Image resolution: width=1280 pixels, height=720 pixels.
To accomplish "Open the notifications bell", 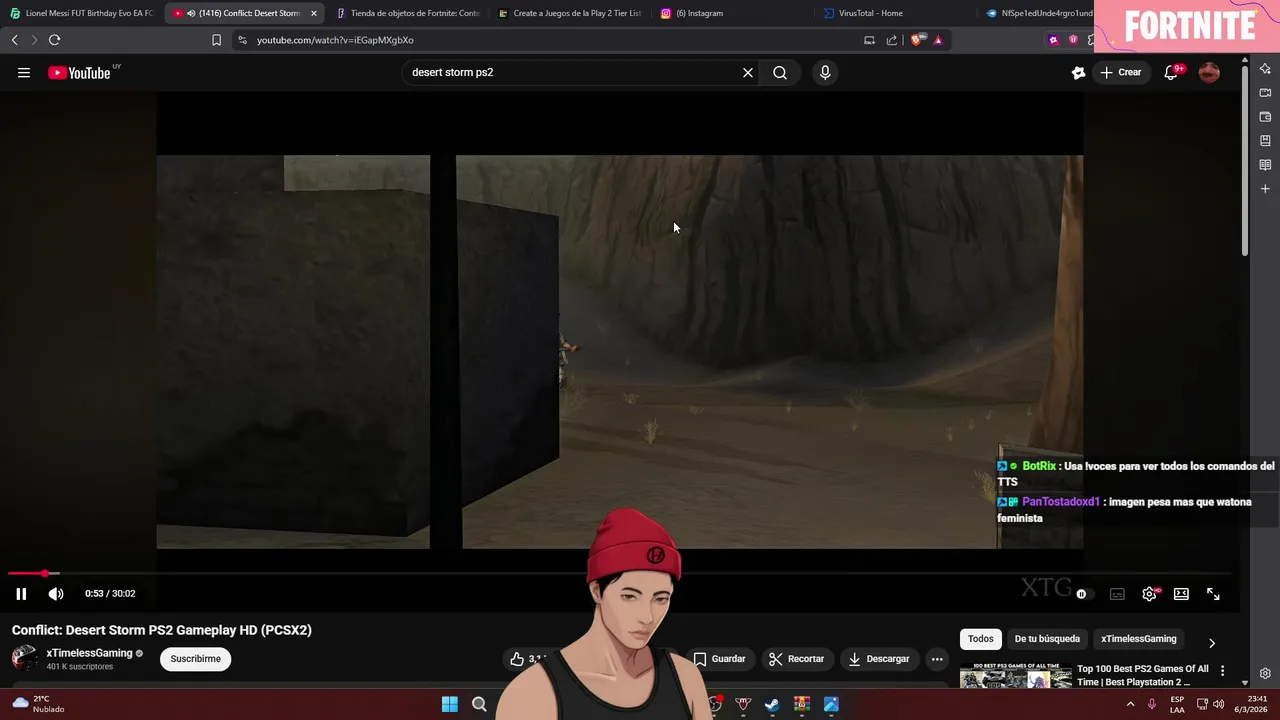I will (x=1171, y=72).
